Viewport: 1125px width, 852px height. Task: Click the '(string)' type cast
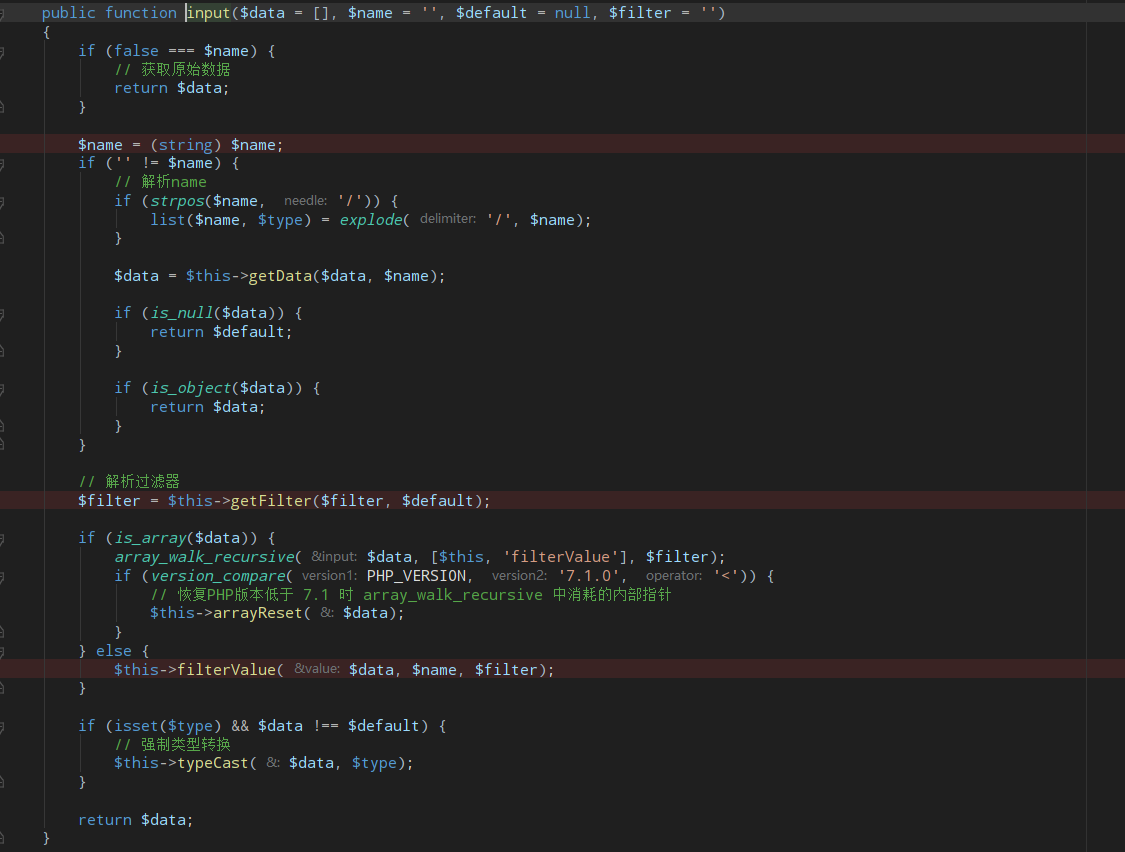186,145
